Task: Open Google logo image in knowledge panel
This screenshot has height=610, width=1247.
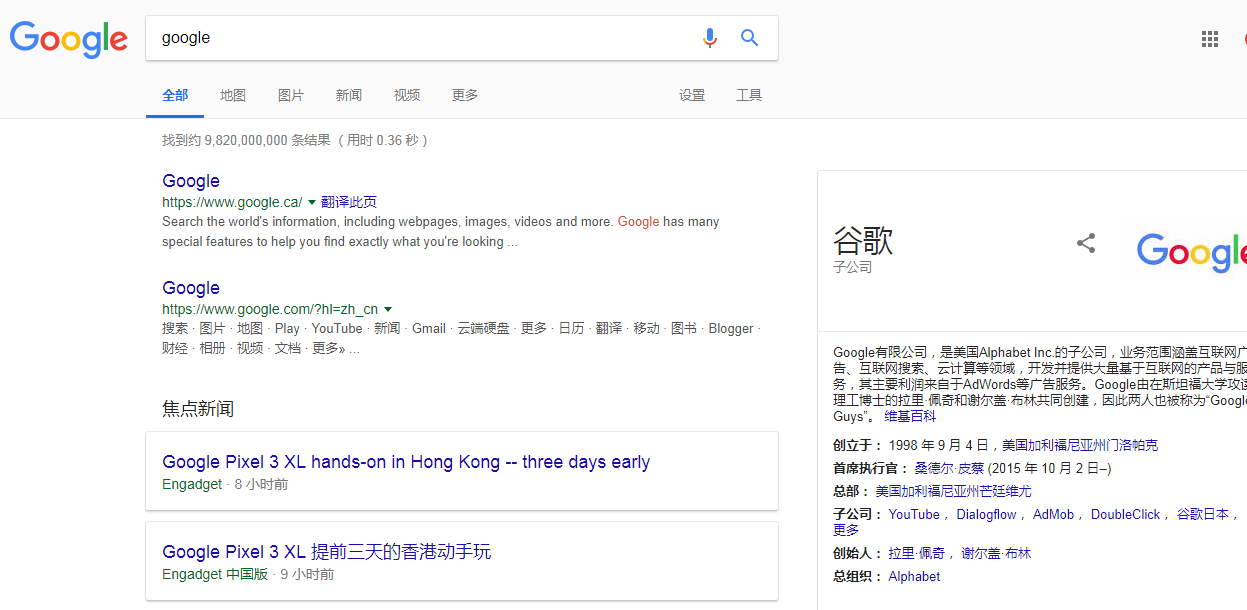Action: point(1192,251)
